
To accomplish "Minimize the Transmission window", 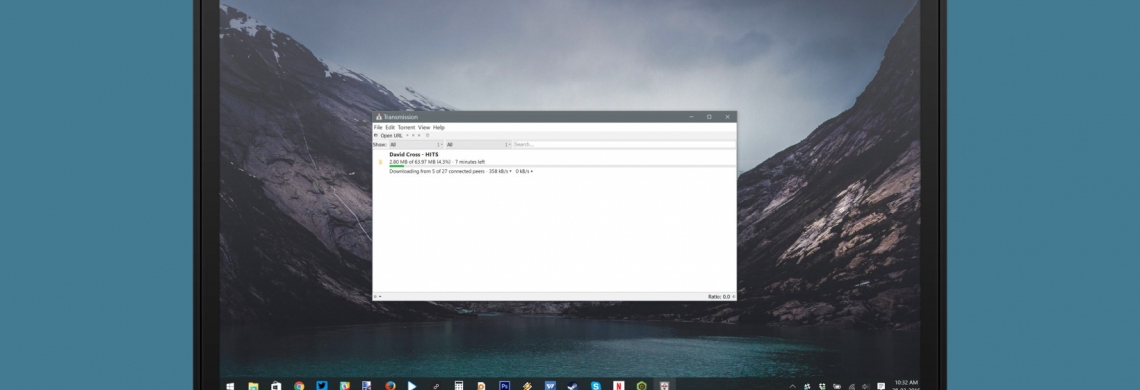I will coord(691,116).
